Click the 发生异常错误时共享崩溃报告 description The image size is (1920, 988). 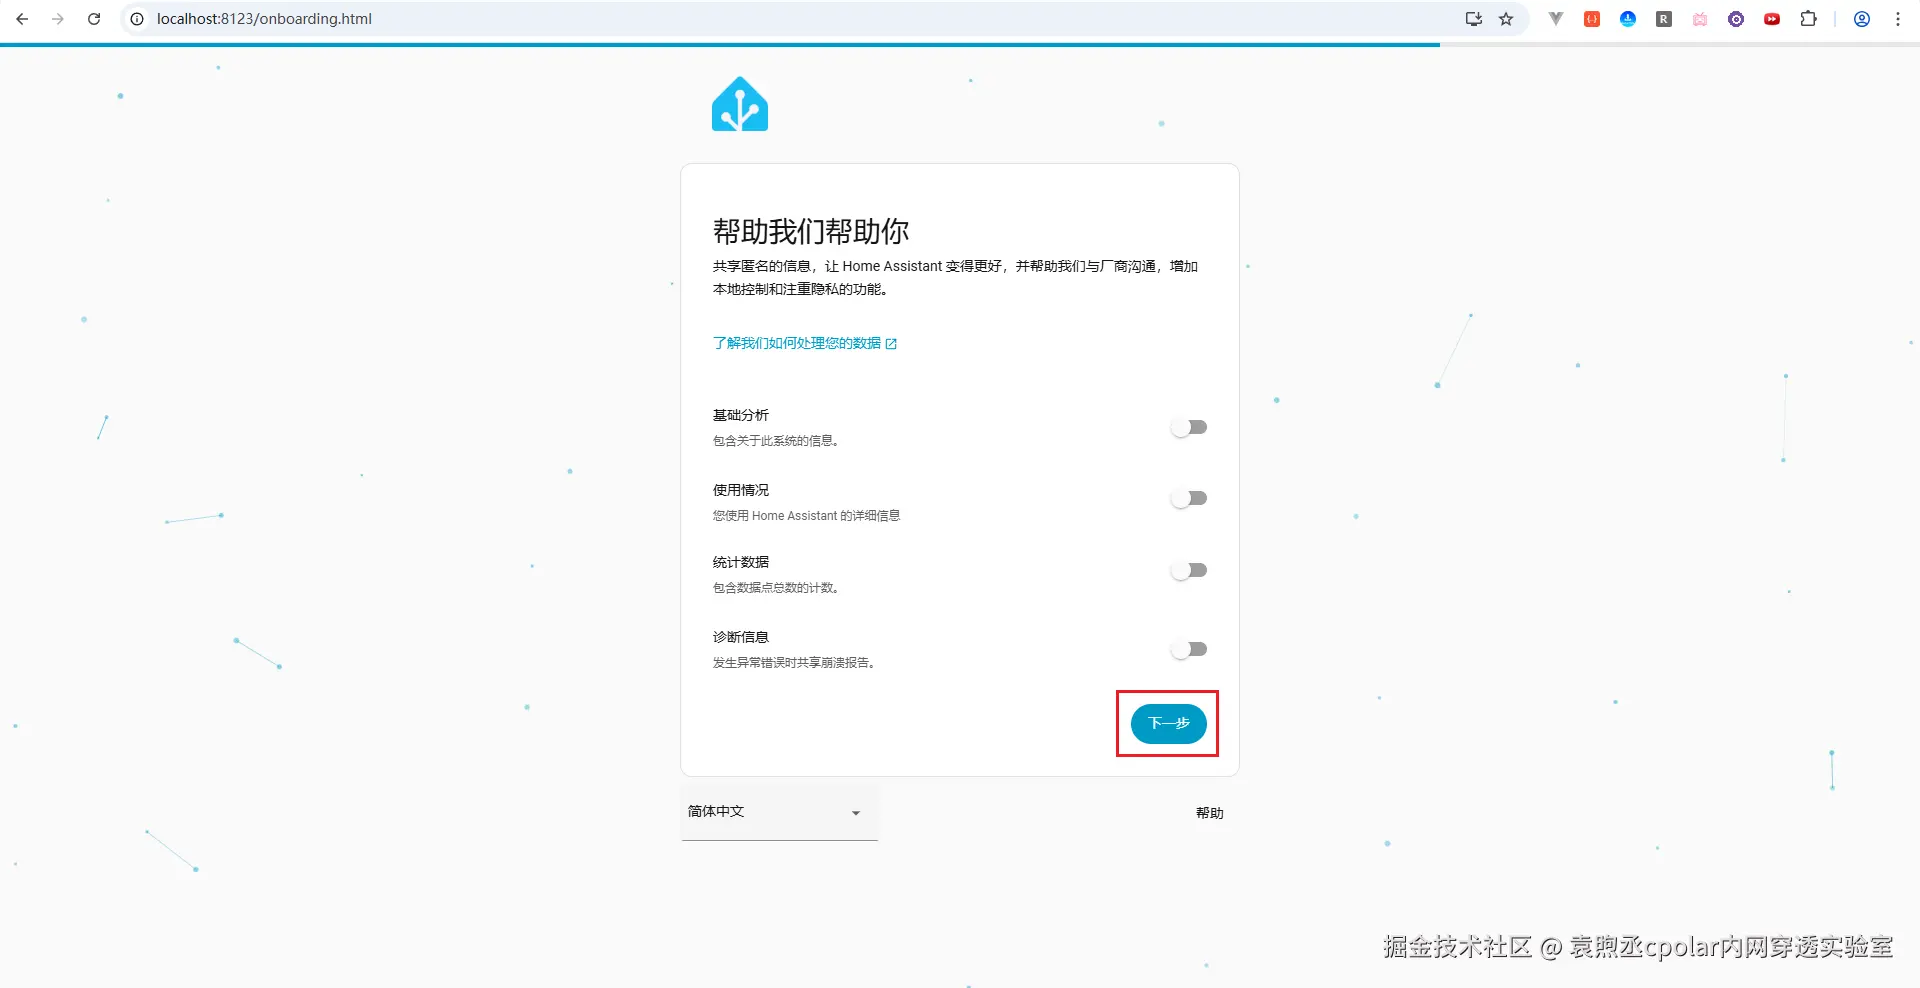[794, 663]
